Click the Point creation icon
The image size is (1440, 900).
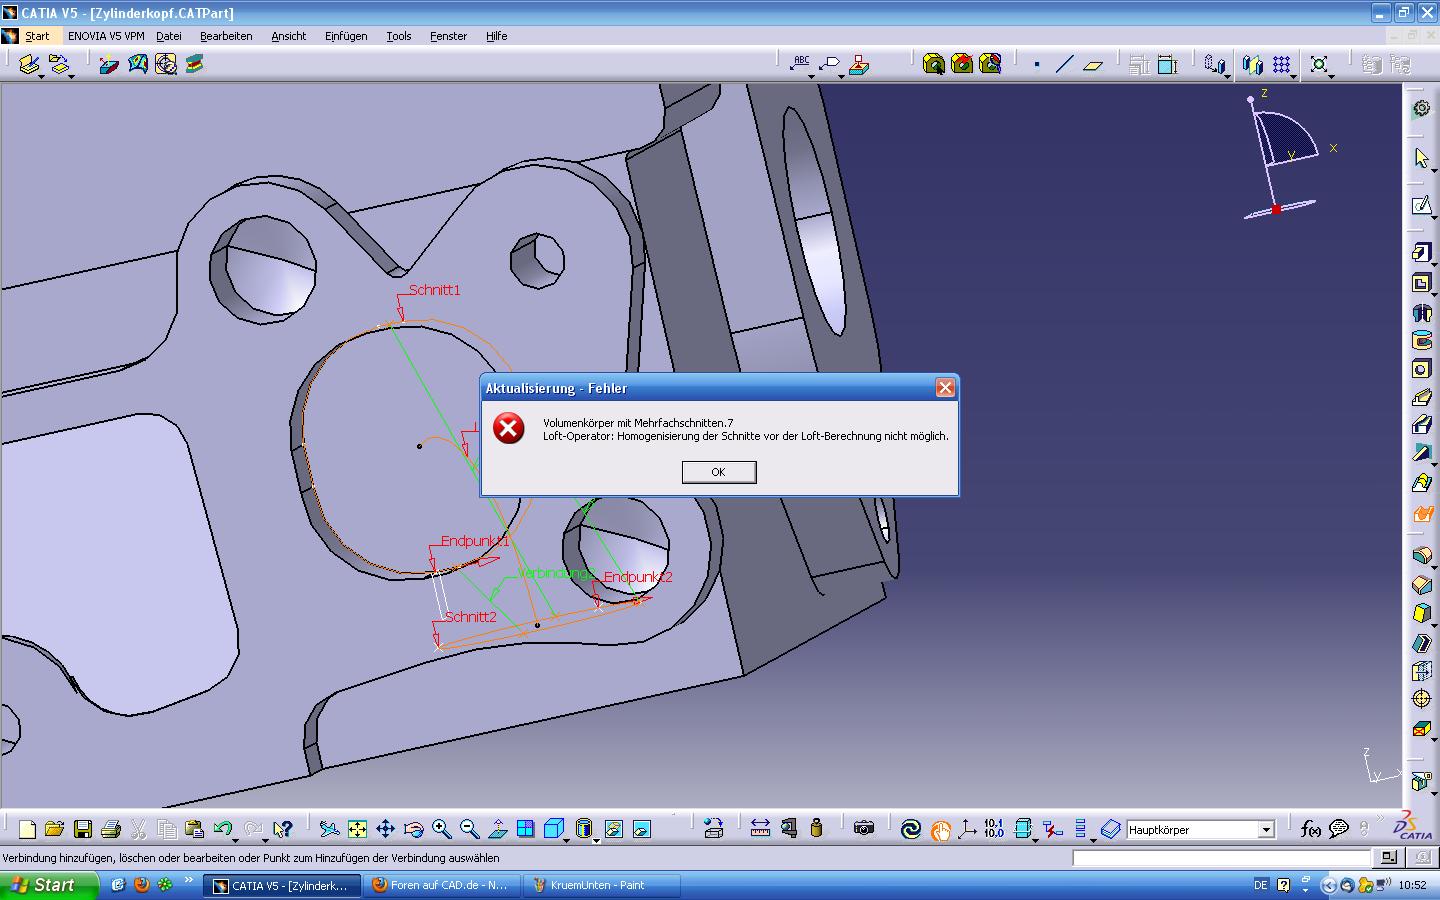point(1037,65)
